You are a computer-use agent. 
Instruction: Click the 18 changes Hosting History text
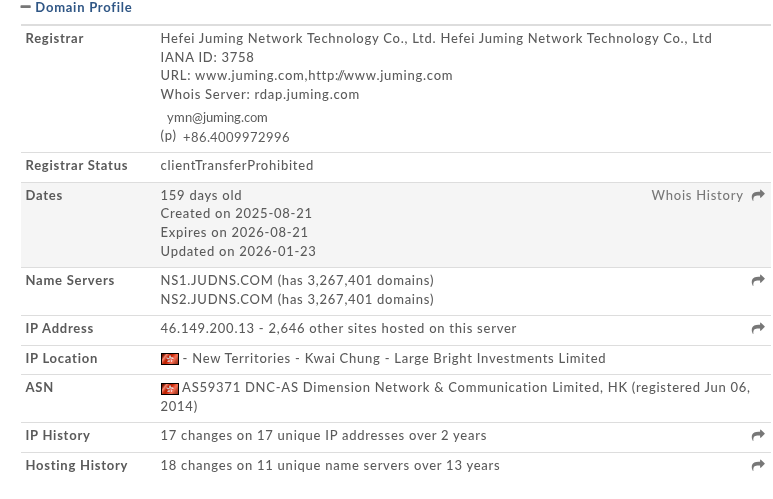330,466
